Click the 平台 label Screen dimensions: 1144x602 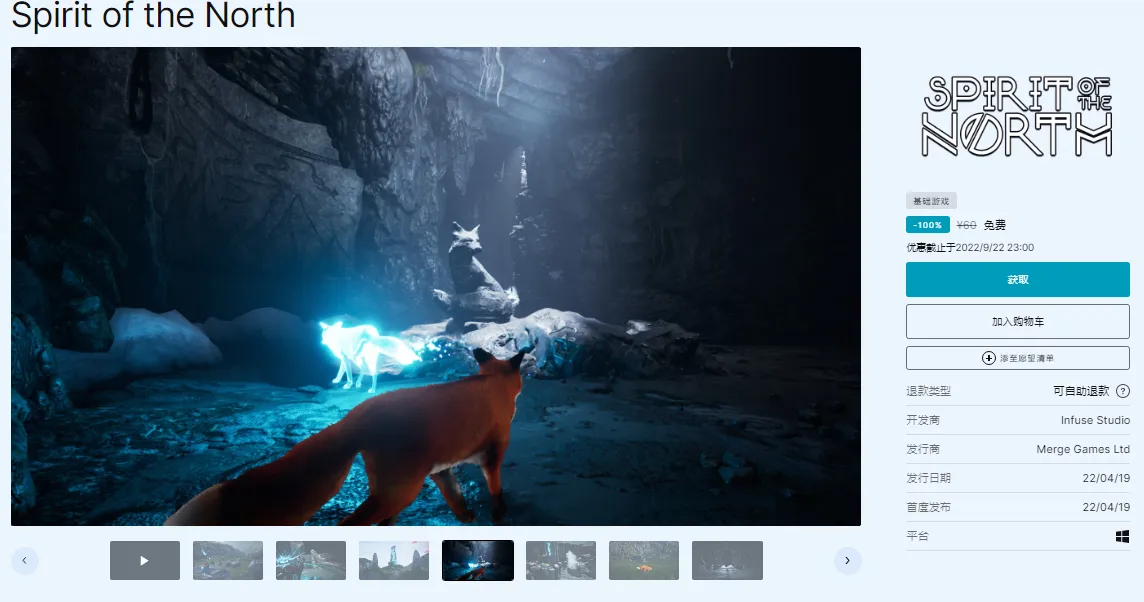[x=917, y=536]
